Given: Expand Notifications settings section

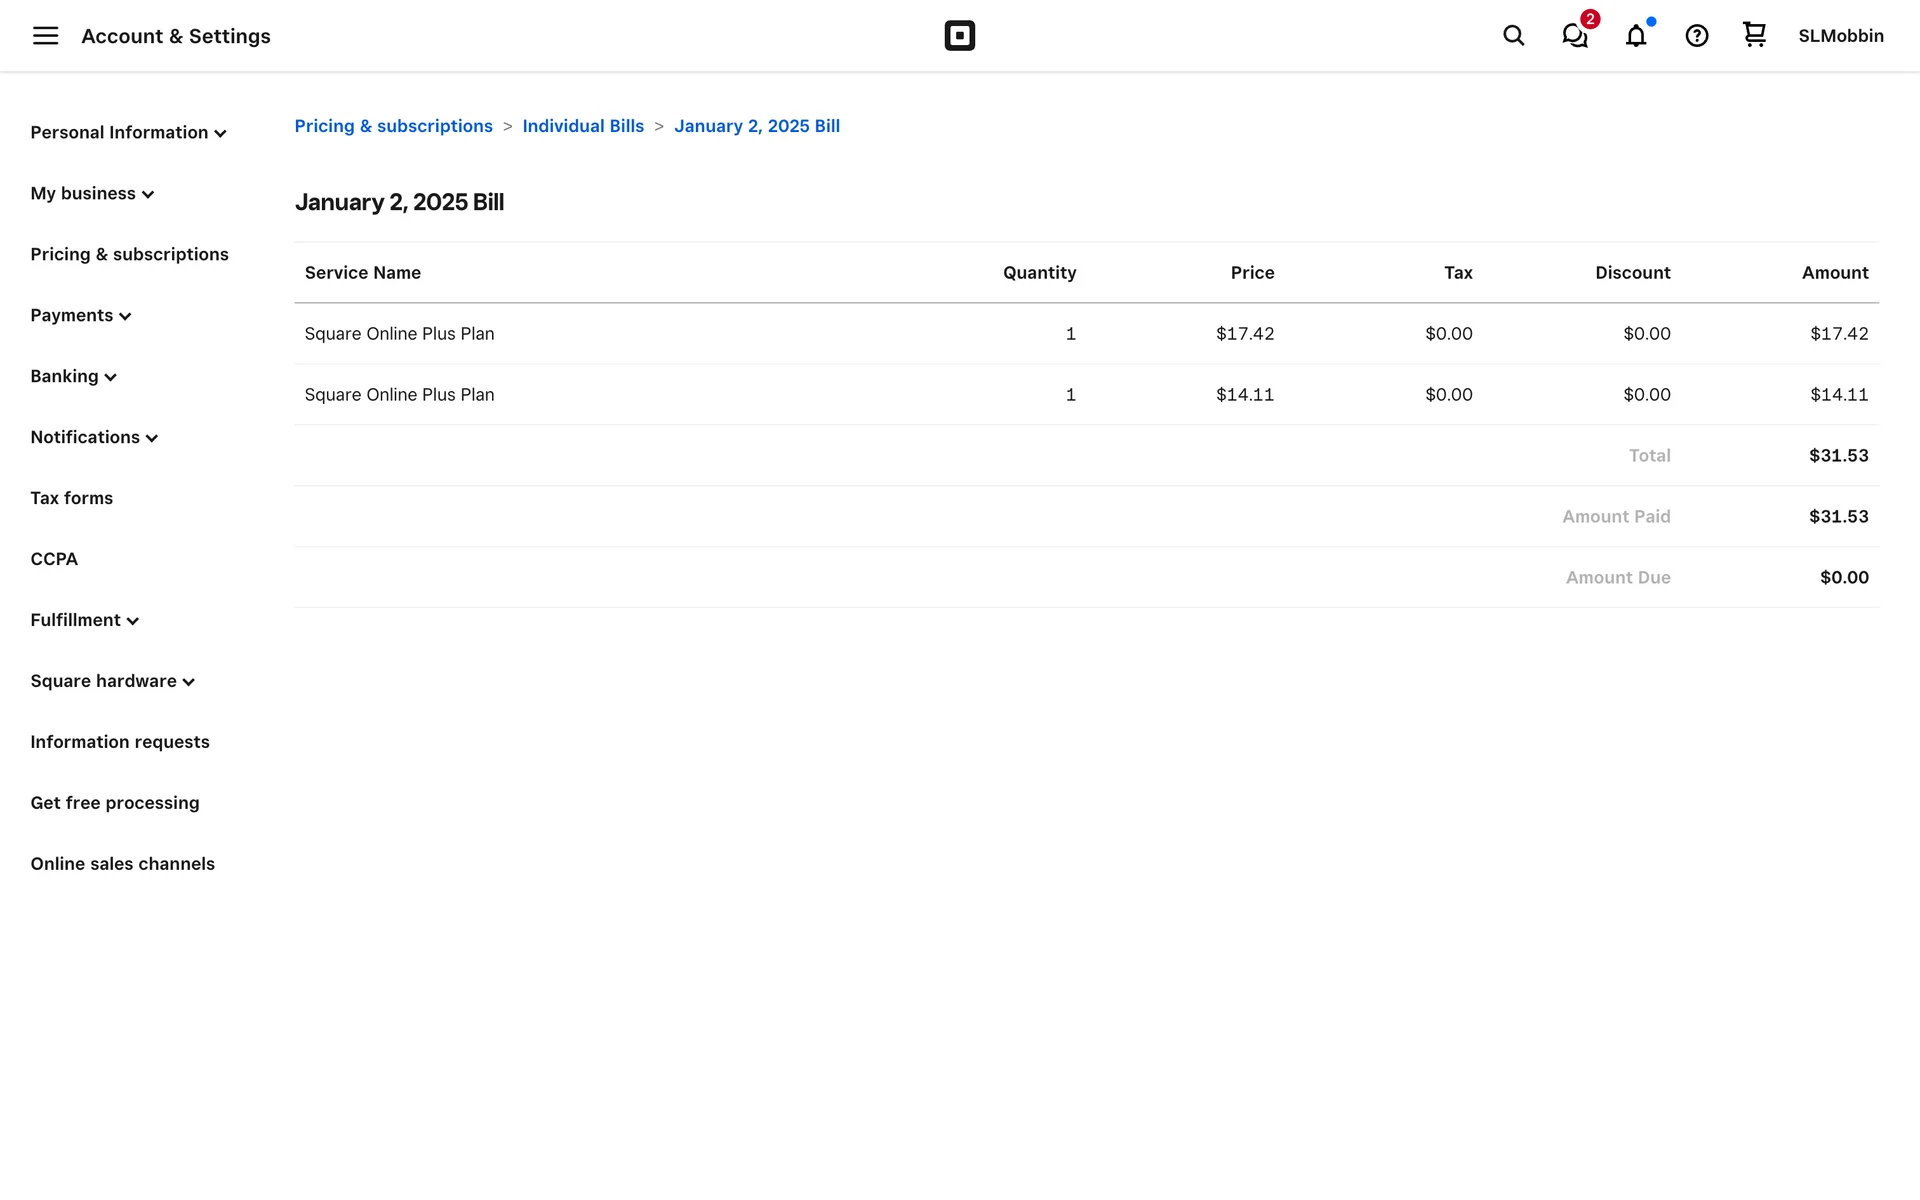Looking at the screenshot, I should click(x=94, y=438).
